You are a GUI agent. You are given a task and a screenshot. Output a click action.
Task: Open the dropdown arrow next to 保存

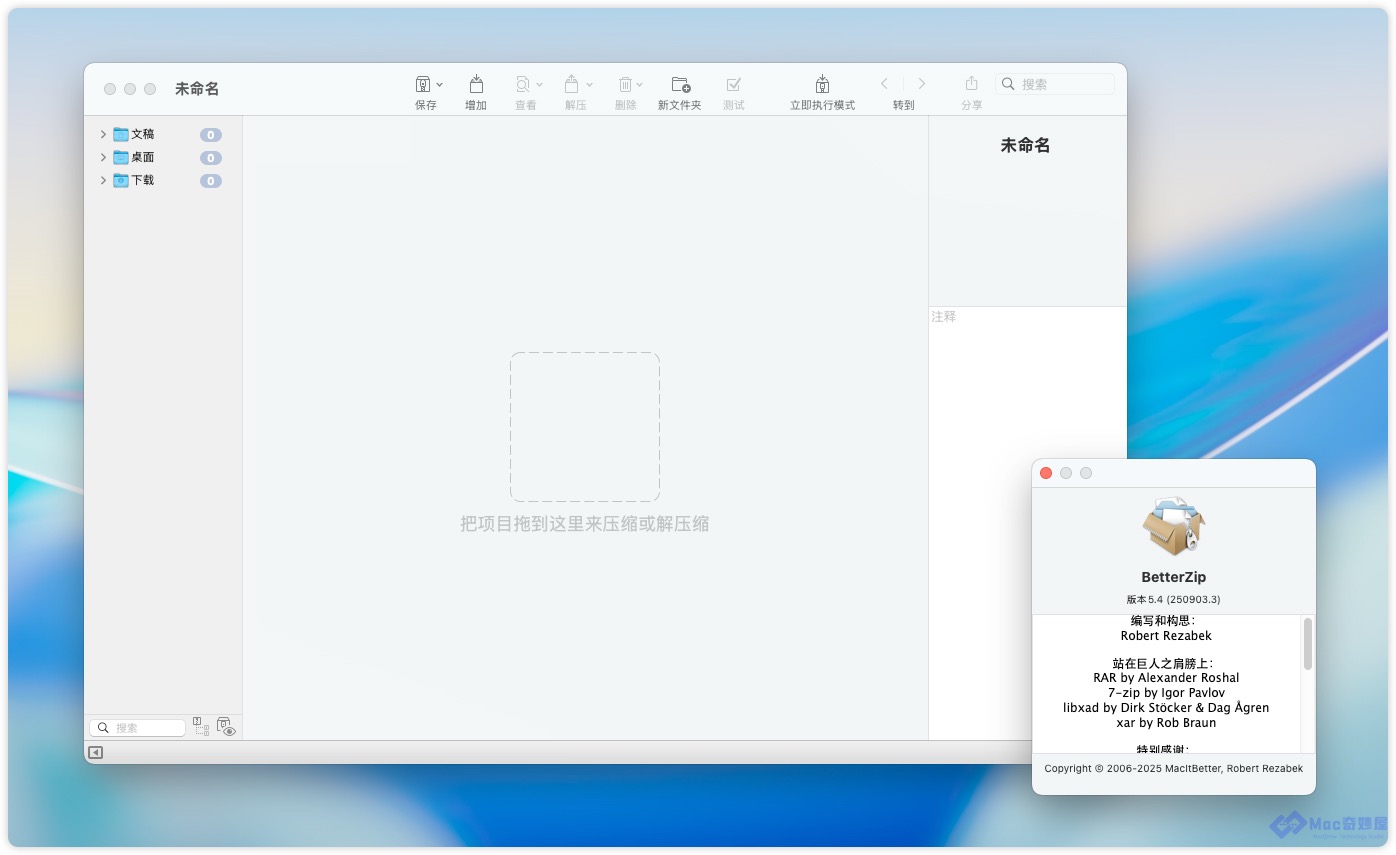click(x=440, y=85)
